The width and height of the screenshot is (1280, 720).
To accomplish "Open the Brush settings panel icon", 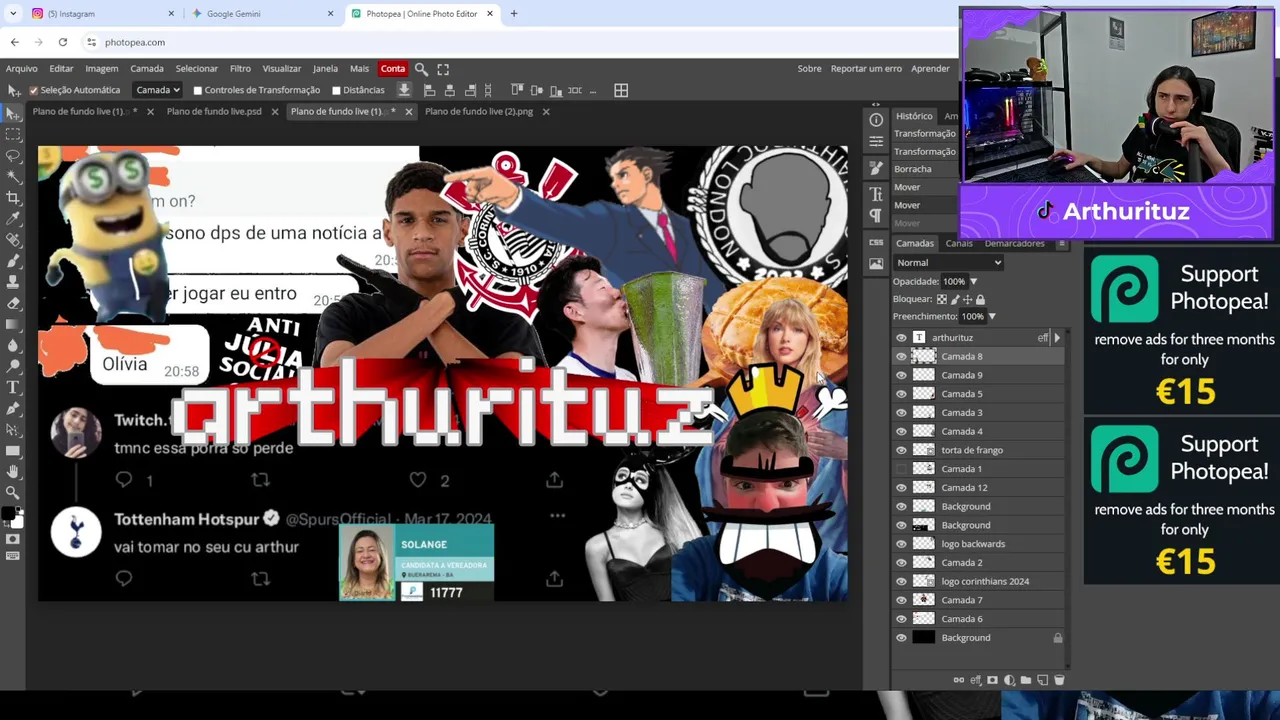I will tap(876, 168).
